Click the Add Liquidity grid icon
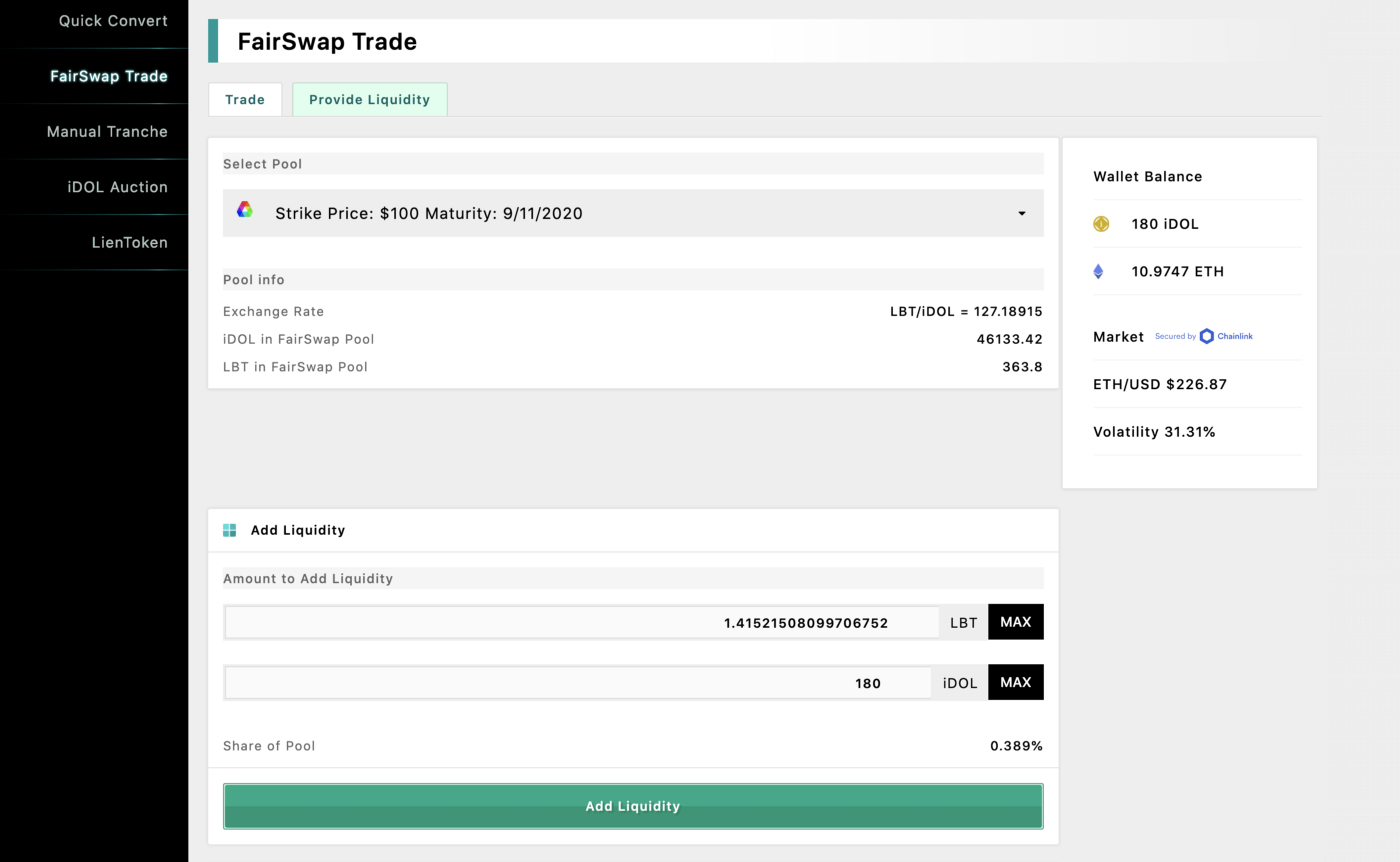Viewport: 1400px width, 862px height. click(230, 530)
